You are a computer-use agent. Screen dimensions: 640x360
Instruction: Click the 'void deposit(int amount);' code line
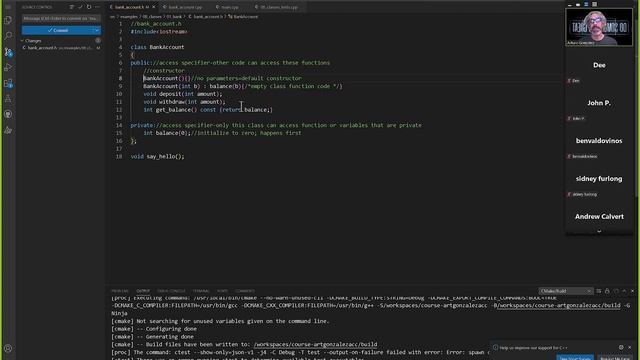coord(183,94)
